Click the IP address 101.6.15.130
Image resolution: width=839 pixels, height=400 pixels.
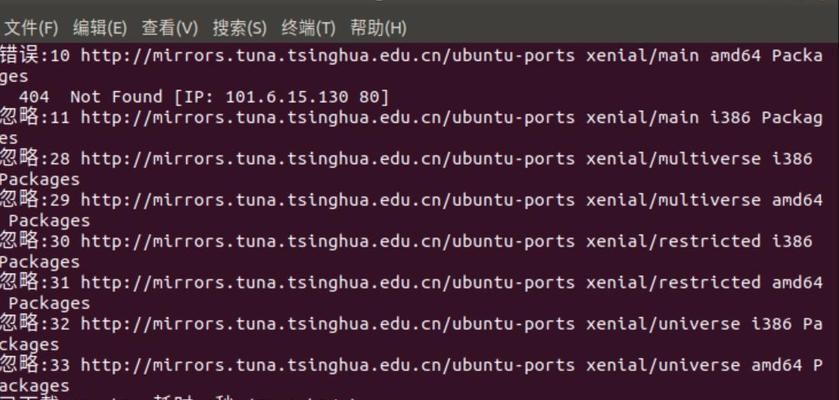coord(286,97)
